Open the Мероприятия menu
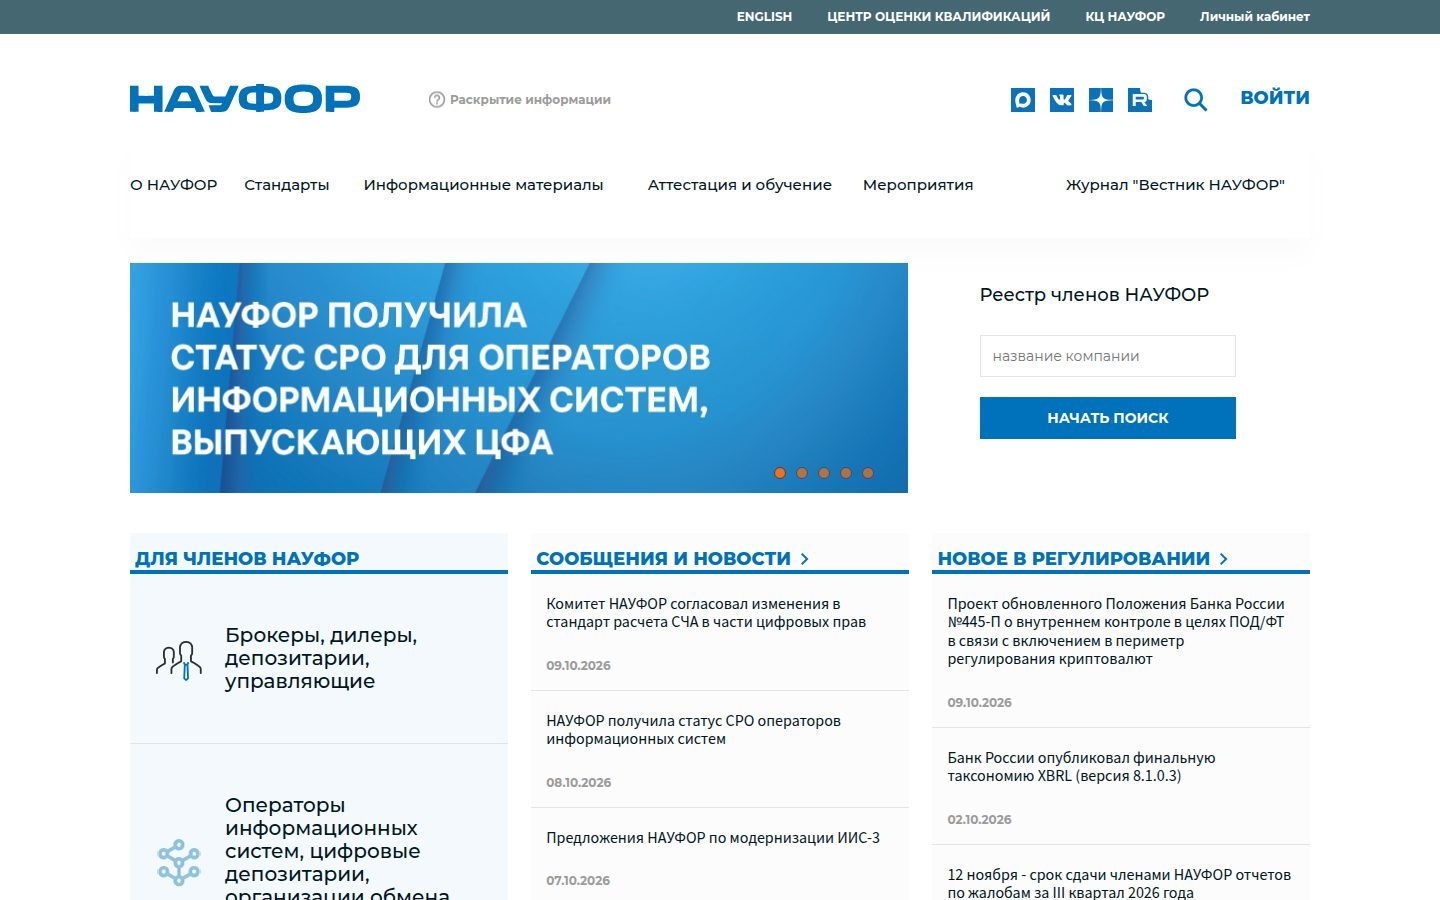This screenshot has height=900, width=1440. pos(918,185)
